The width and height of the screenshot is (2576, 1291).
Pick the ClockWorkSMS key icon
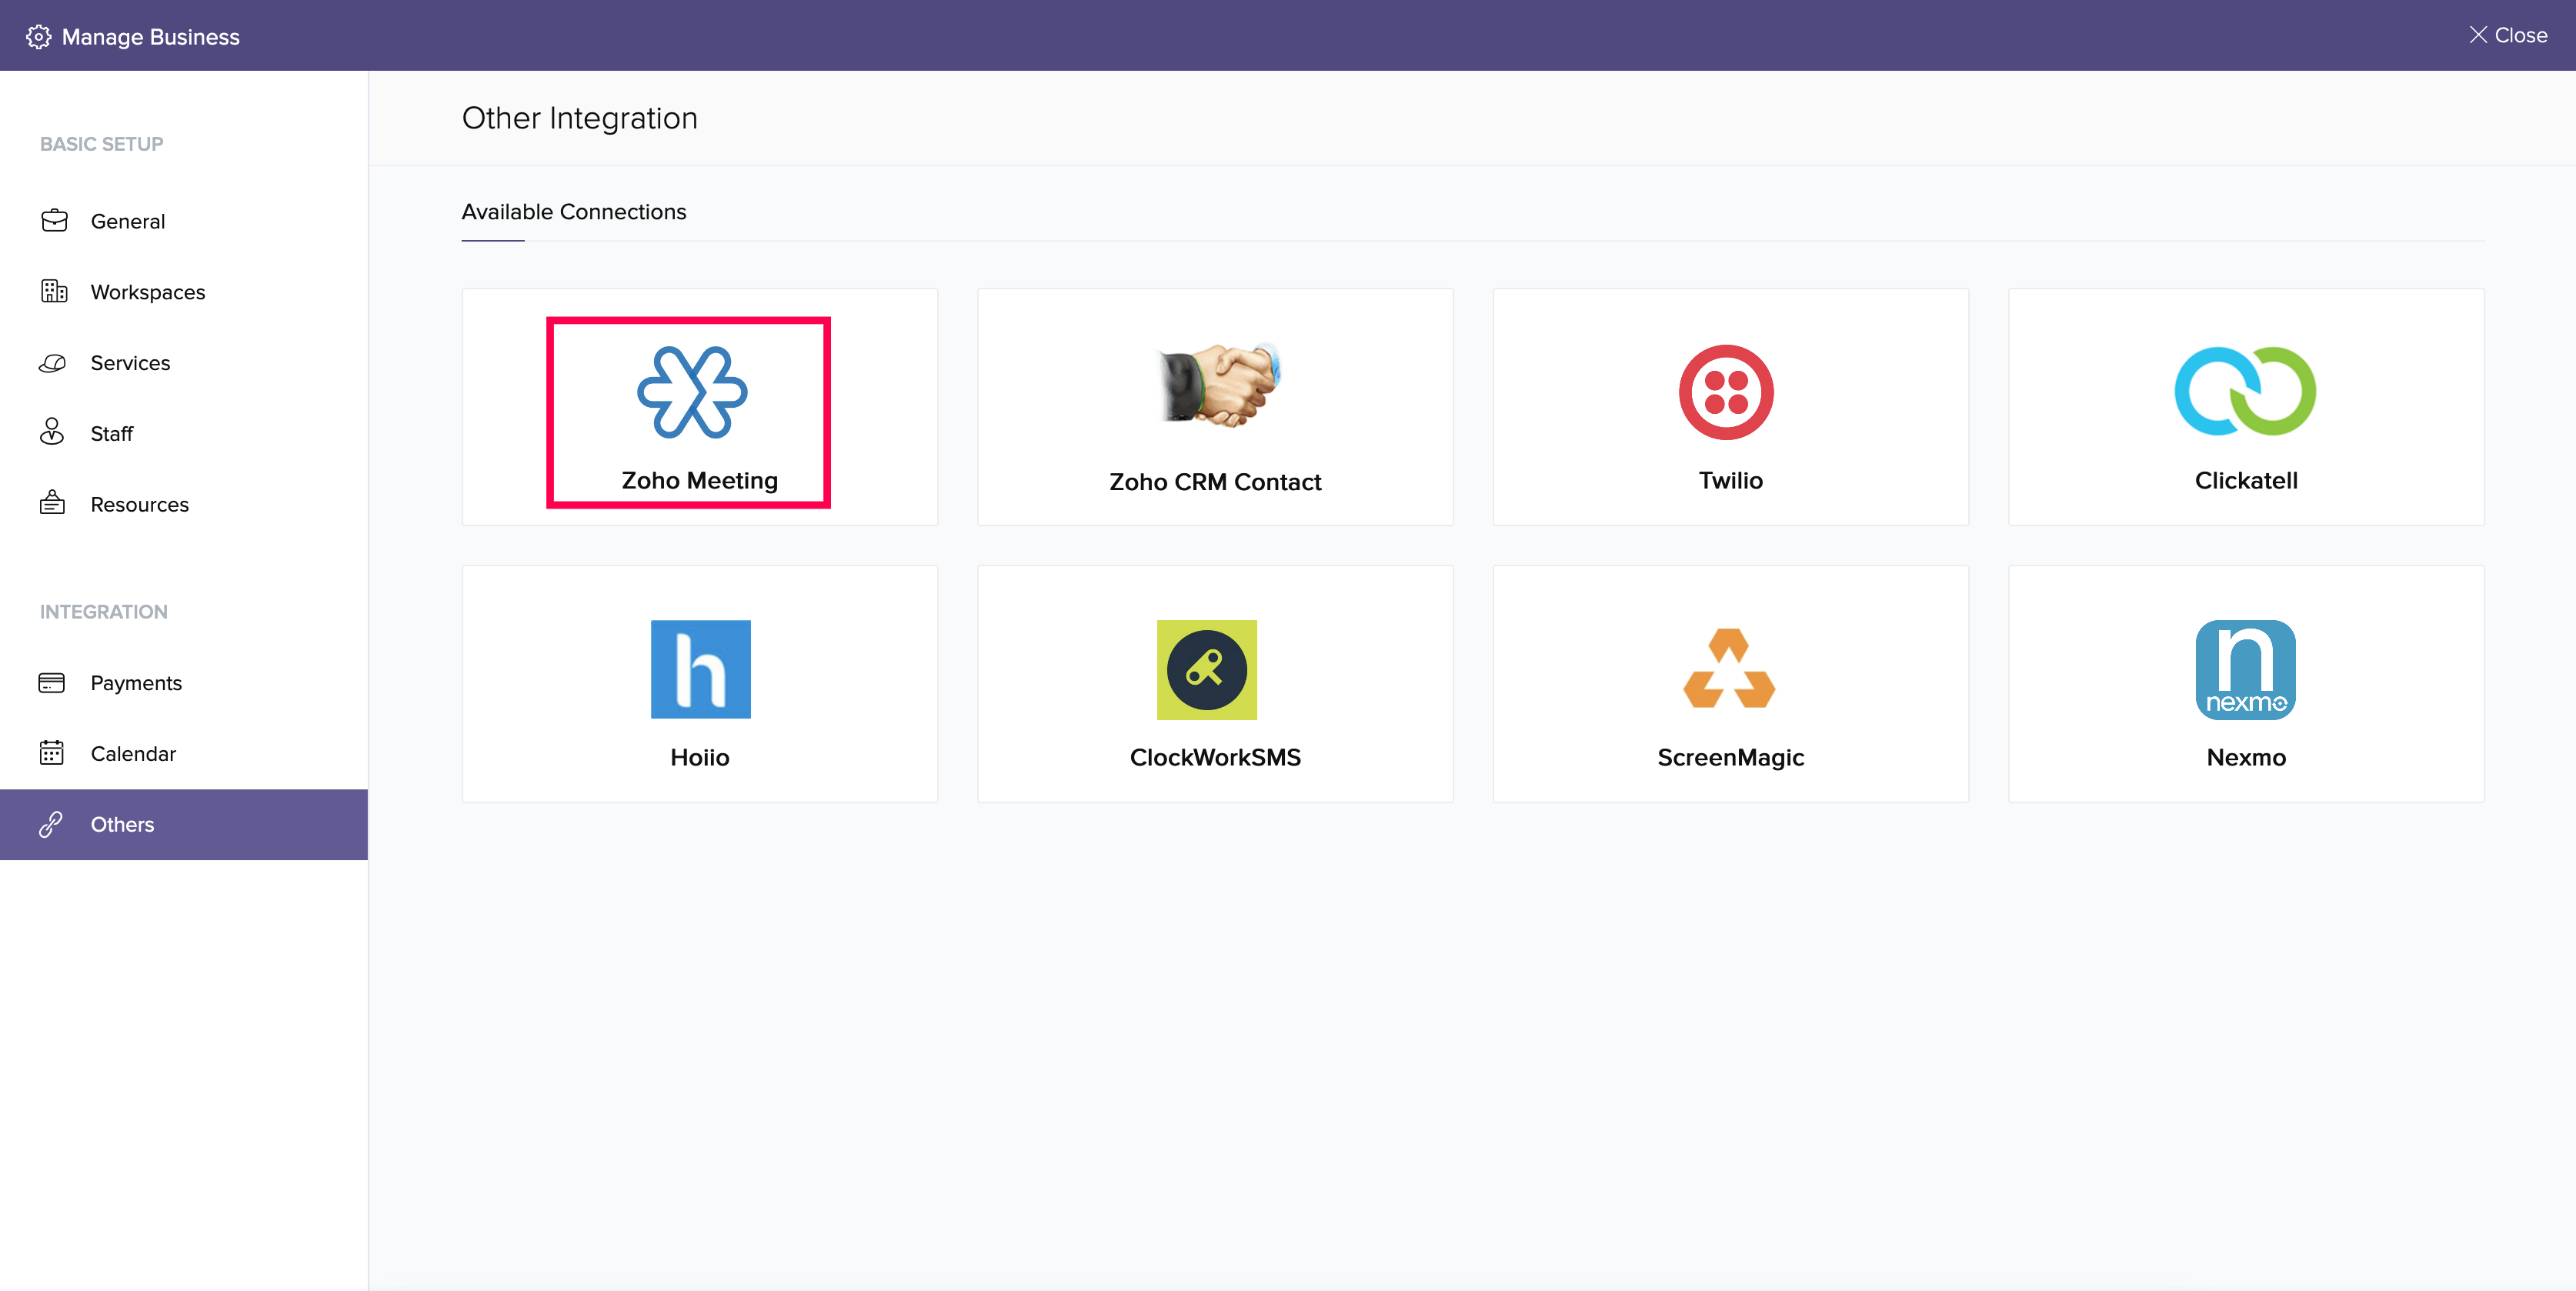point(1206,669)
